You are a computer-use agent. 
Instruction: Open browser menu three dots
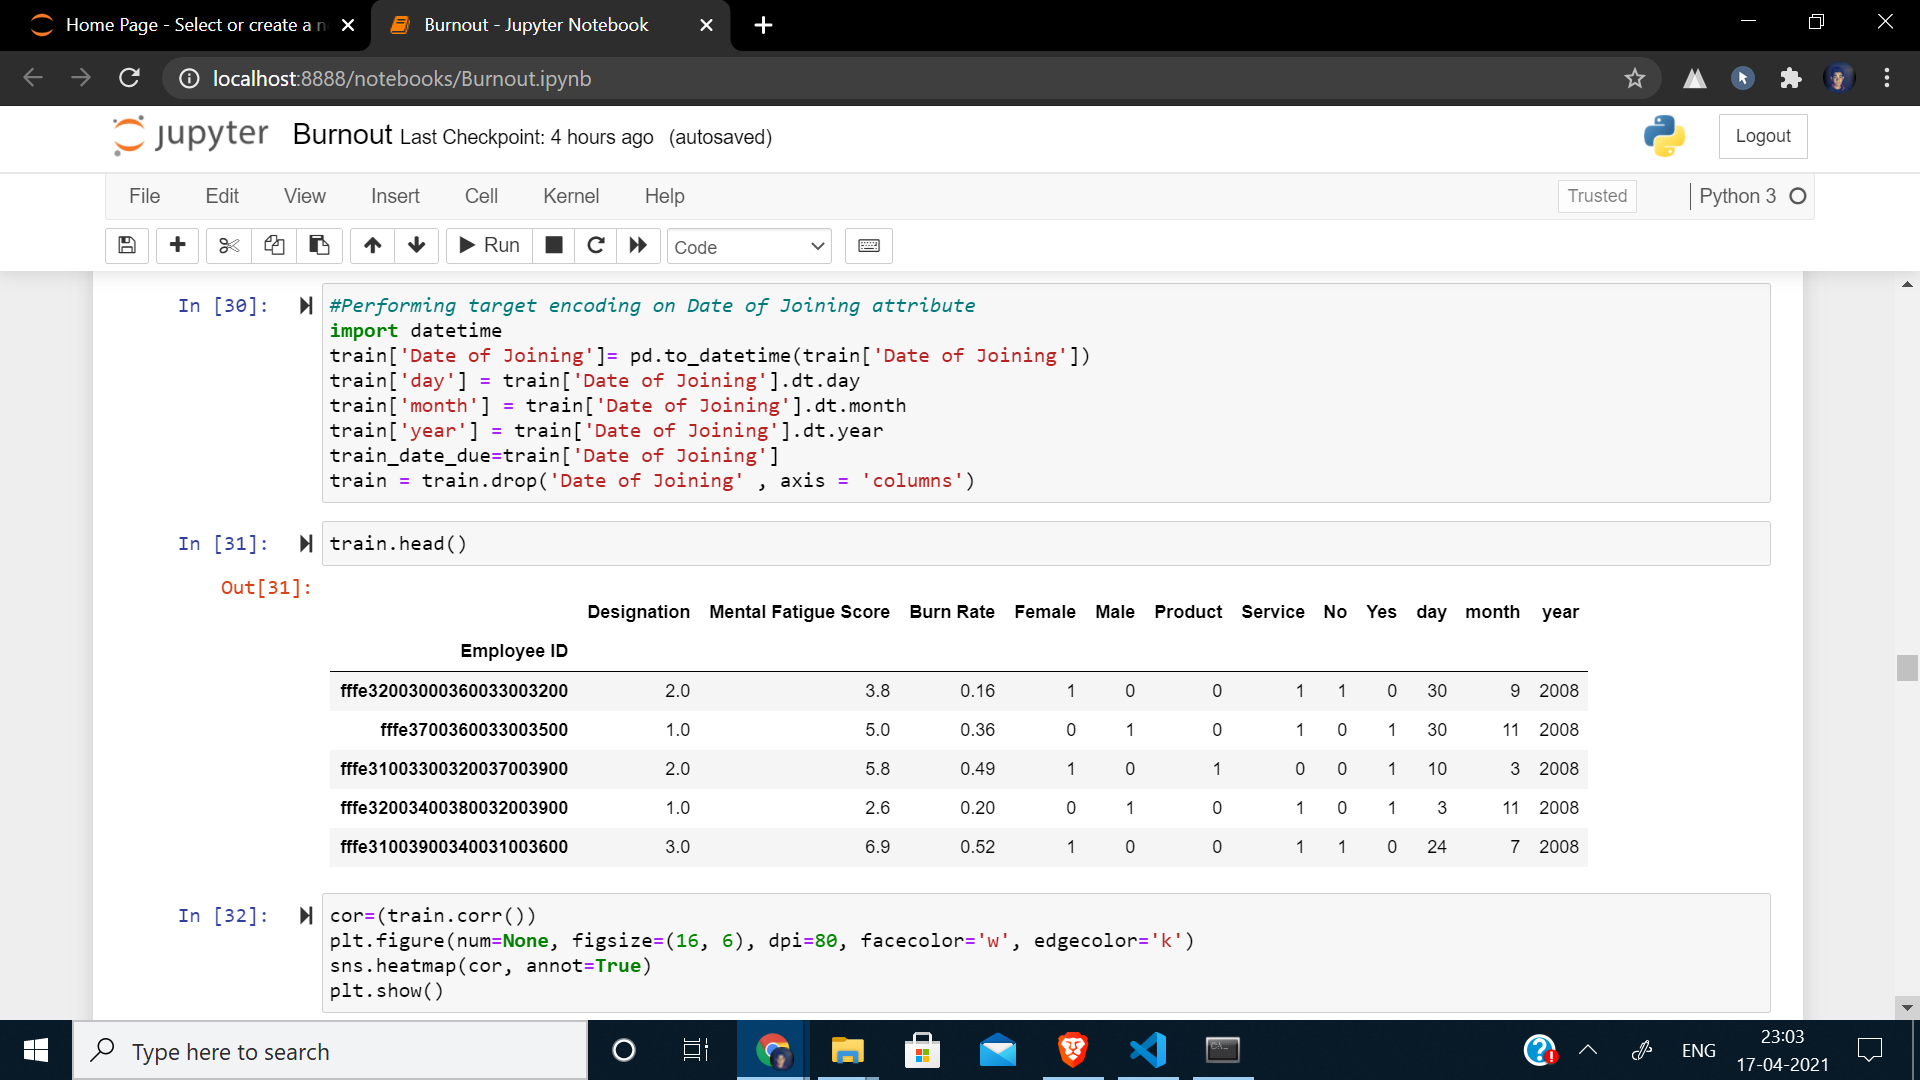[x=1886, y=78]
